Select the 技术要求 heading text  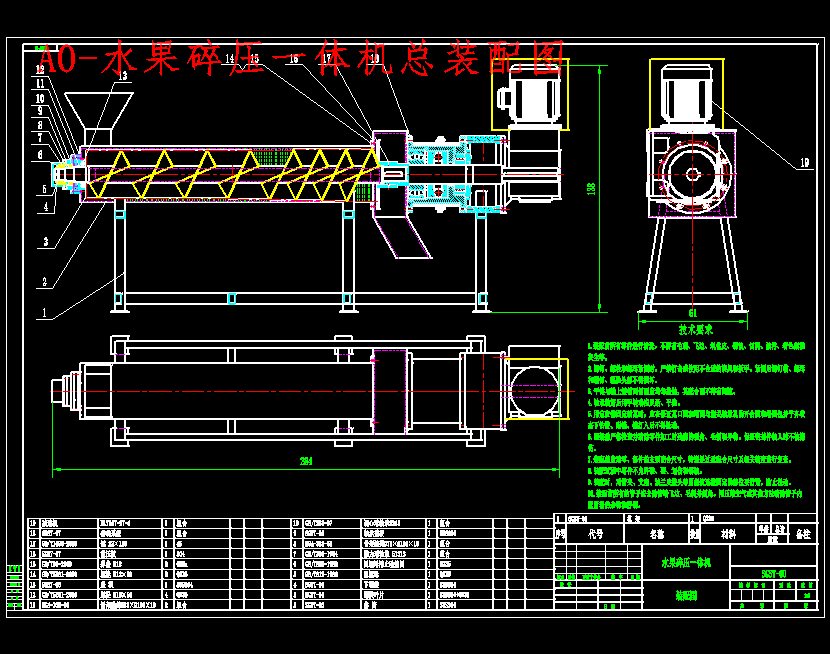[696, 330]
